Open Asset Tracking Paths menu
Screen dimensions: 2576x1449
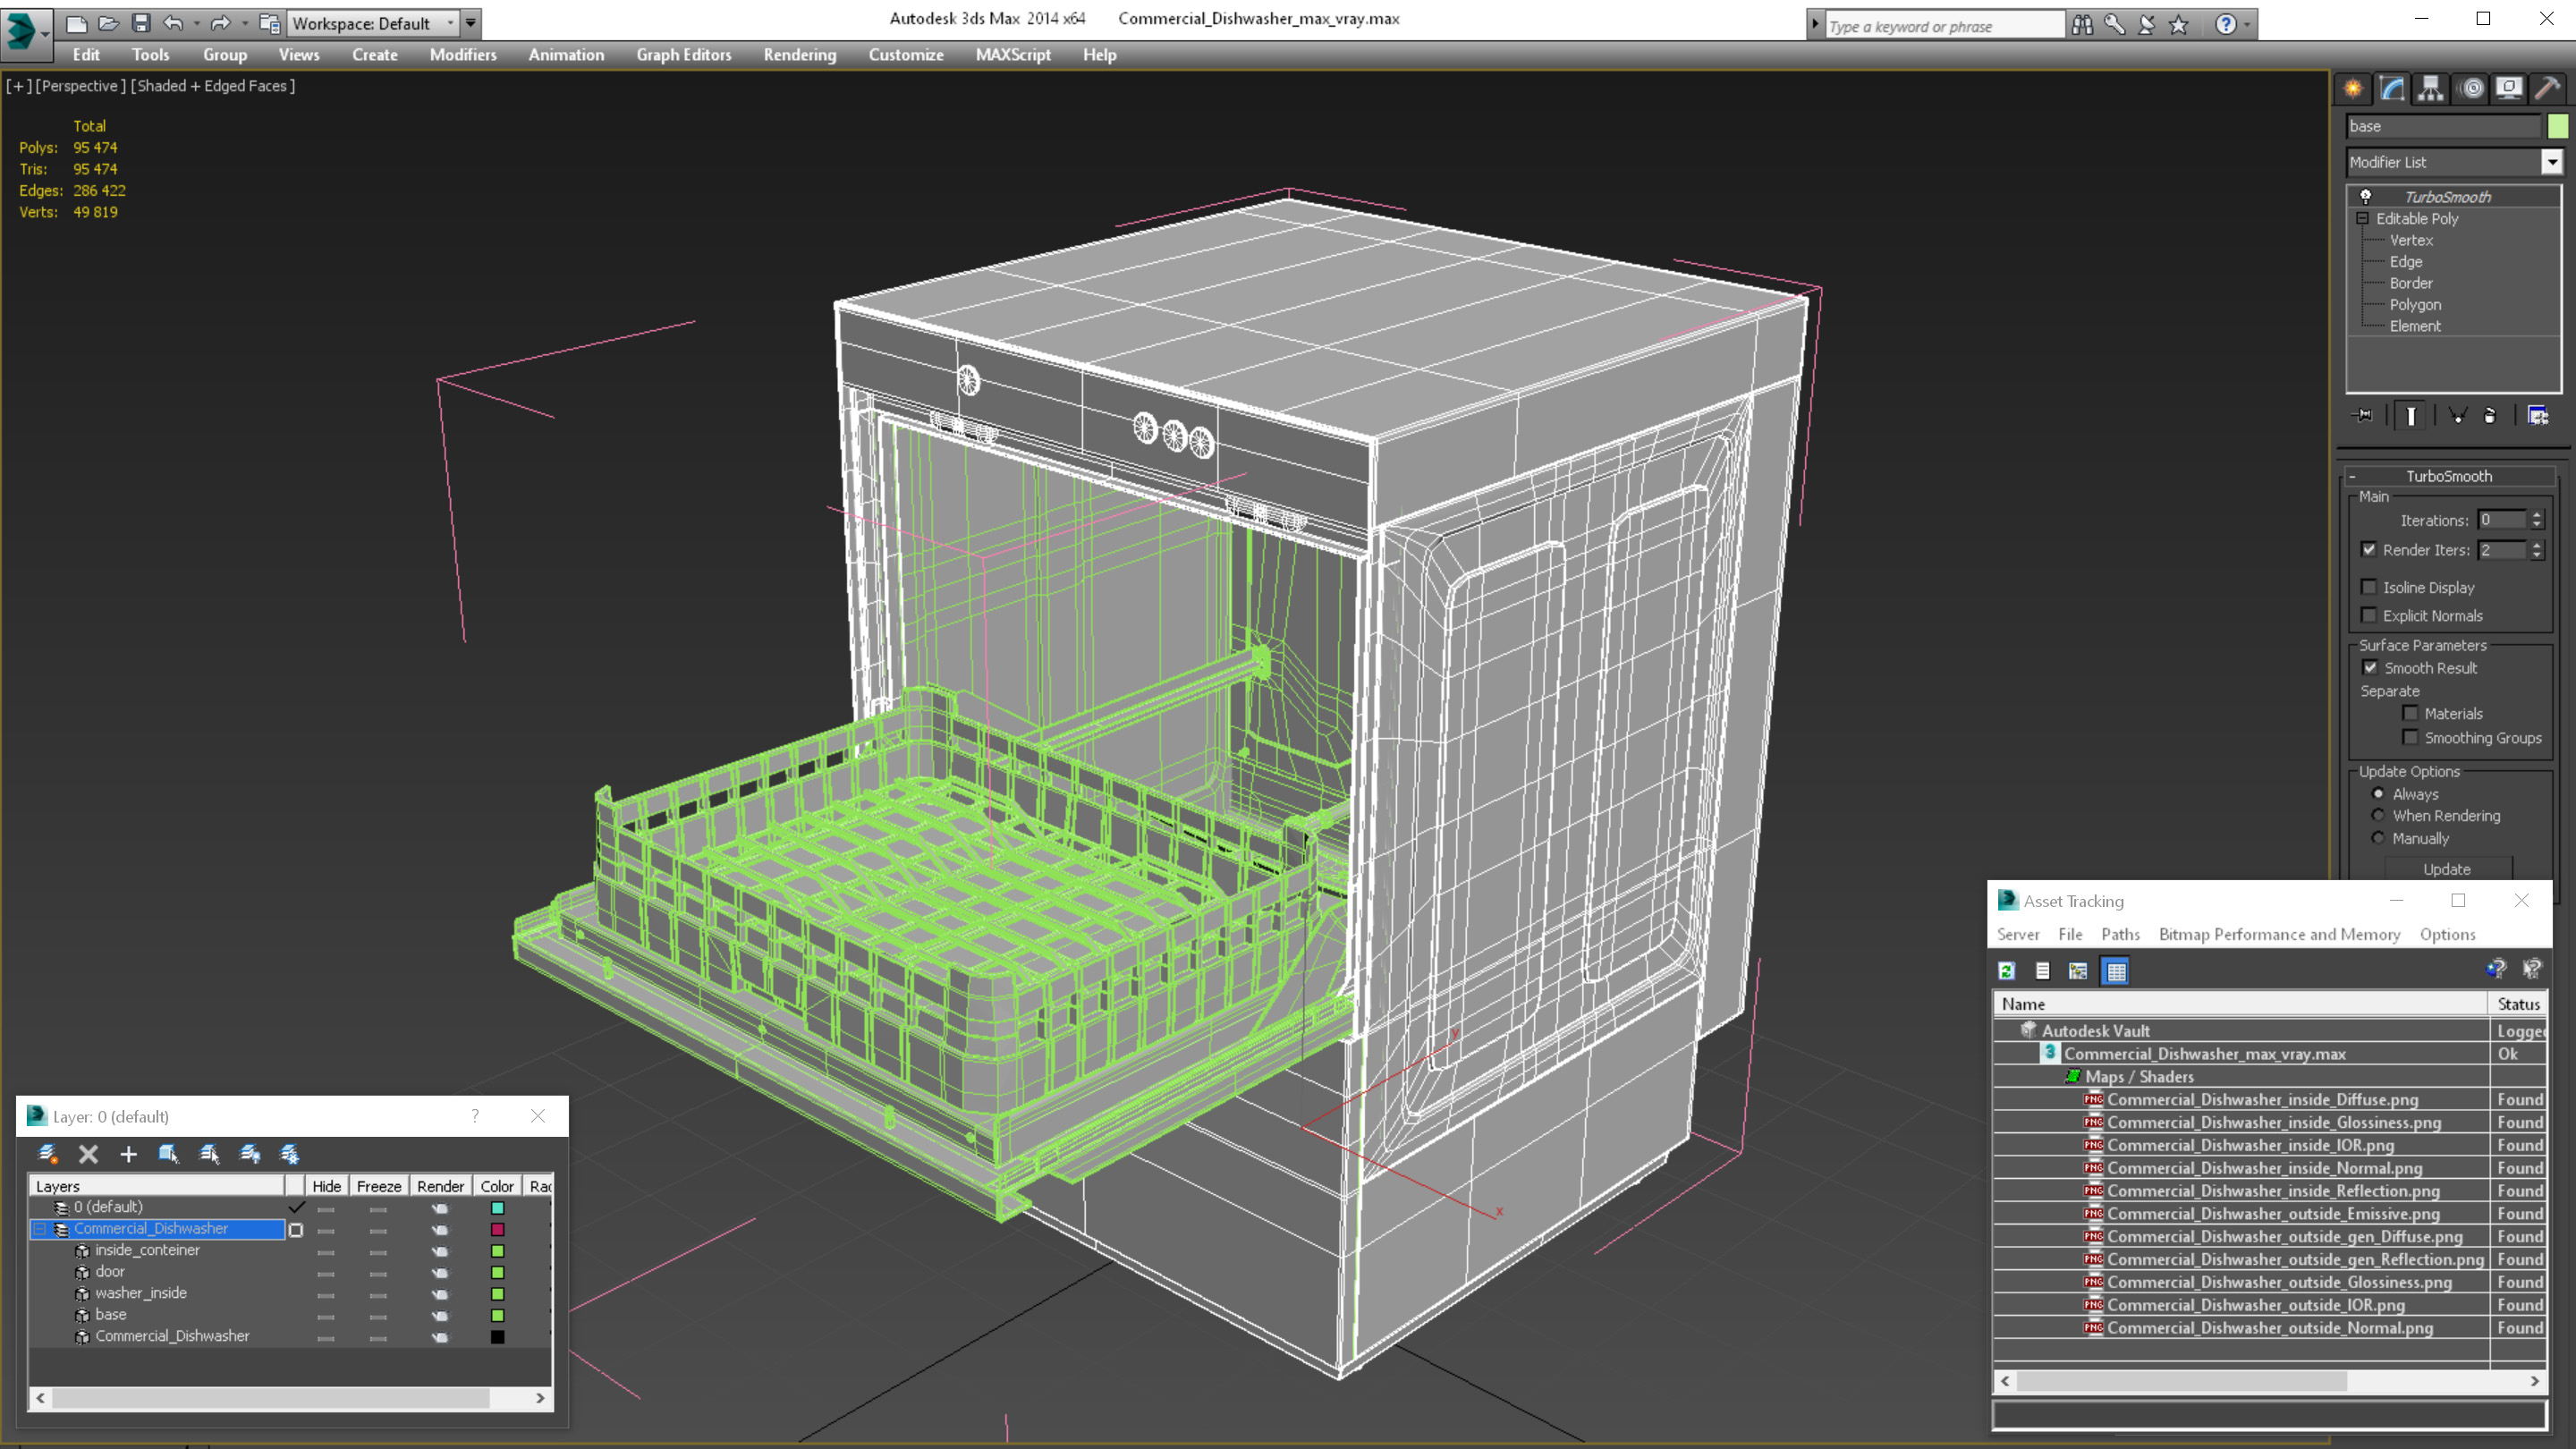2120,934
